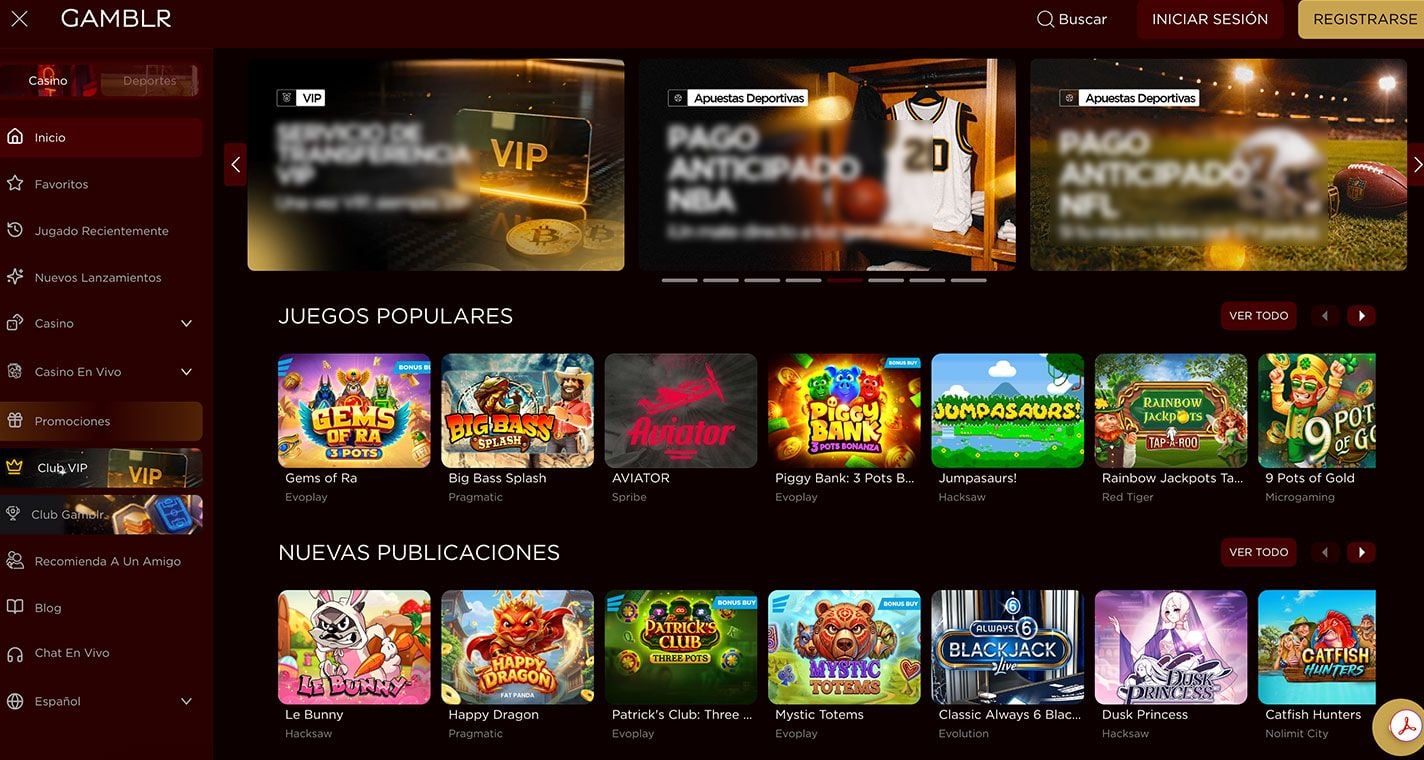Open the Favoritos star icon
This screenshot has height=760, width=1424.
click(x=15, y=184)
